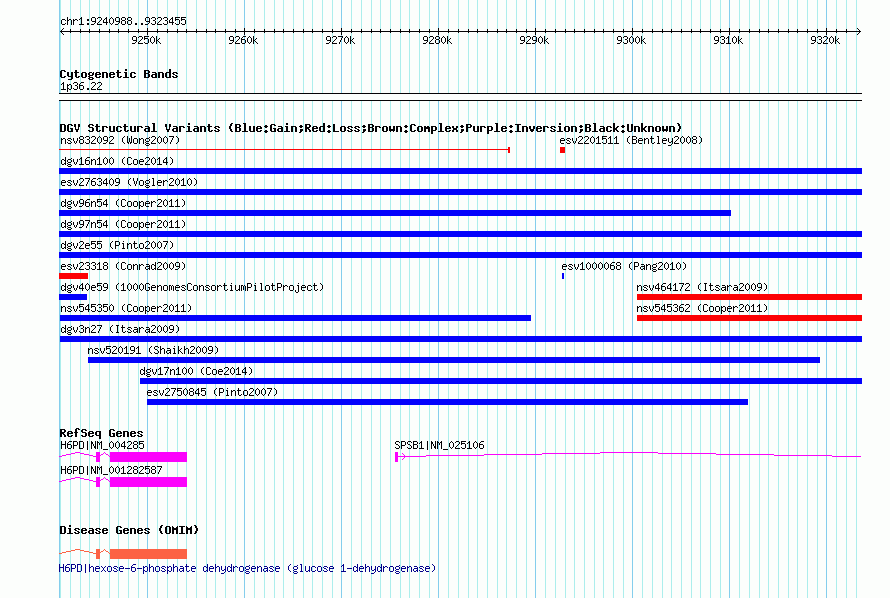Select the blue bar under dgv96n54
Viewport: 890px width, 598px height.
click(395, 213)
